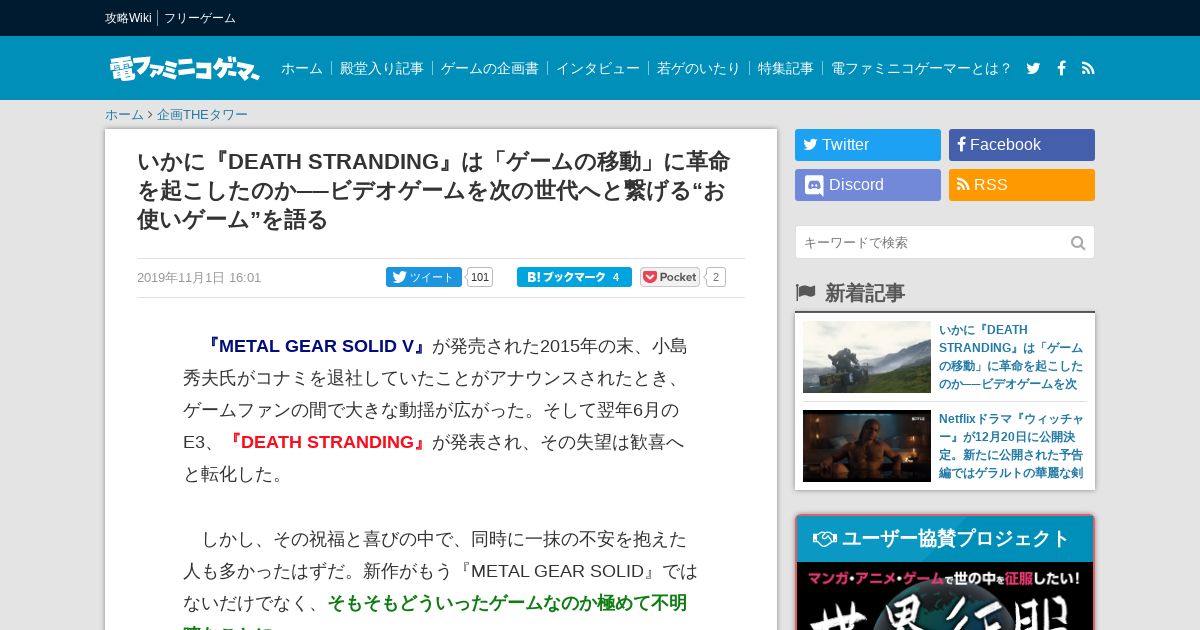Click the Facebook icon in header

click(1061, 68)
